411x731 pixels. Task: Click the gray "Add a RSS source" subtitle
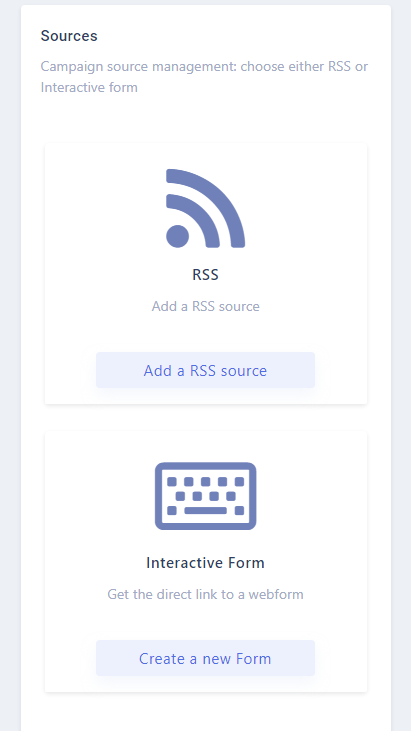tap(206, 306)
